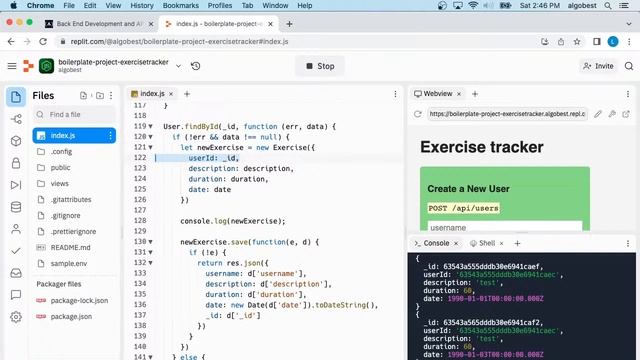The height and width of the screenshot is (360, 640).
Task: Click the new folder icon in Files
Action: pyautogui.click(x=100, y=96)
